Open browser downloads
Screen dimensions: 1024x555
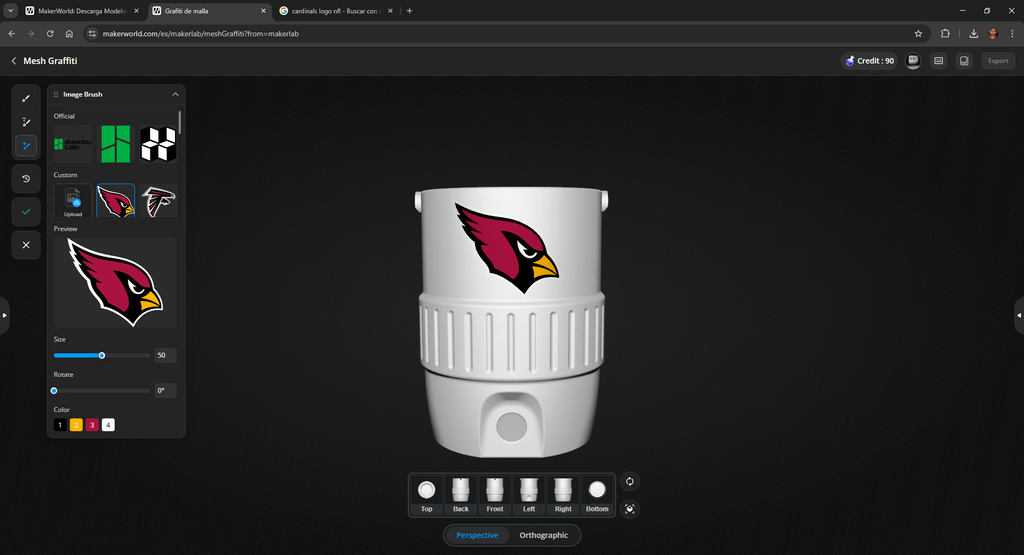(974, 33)
